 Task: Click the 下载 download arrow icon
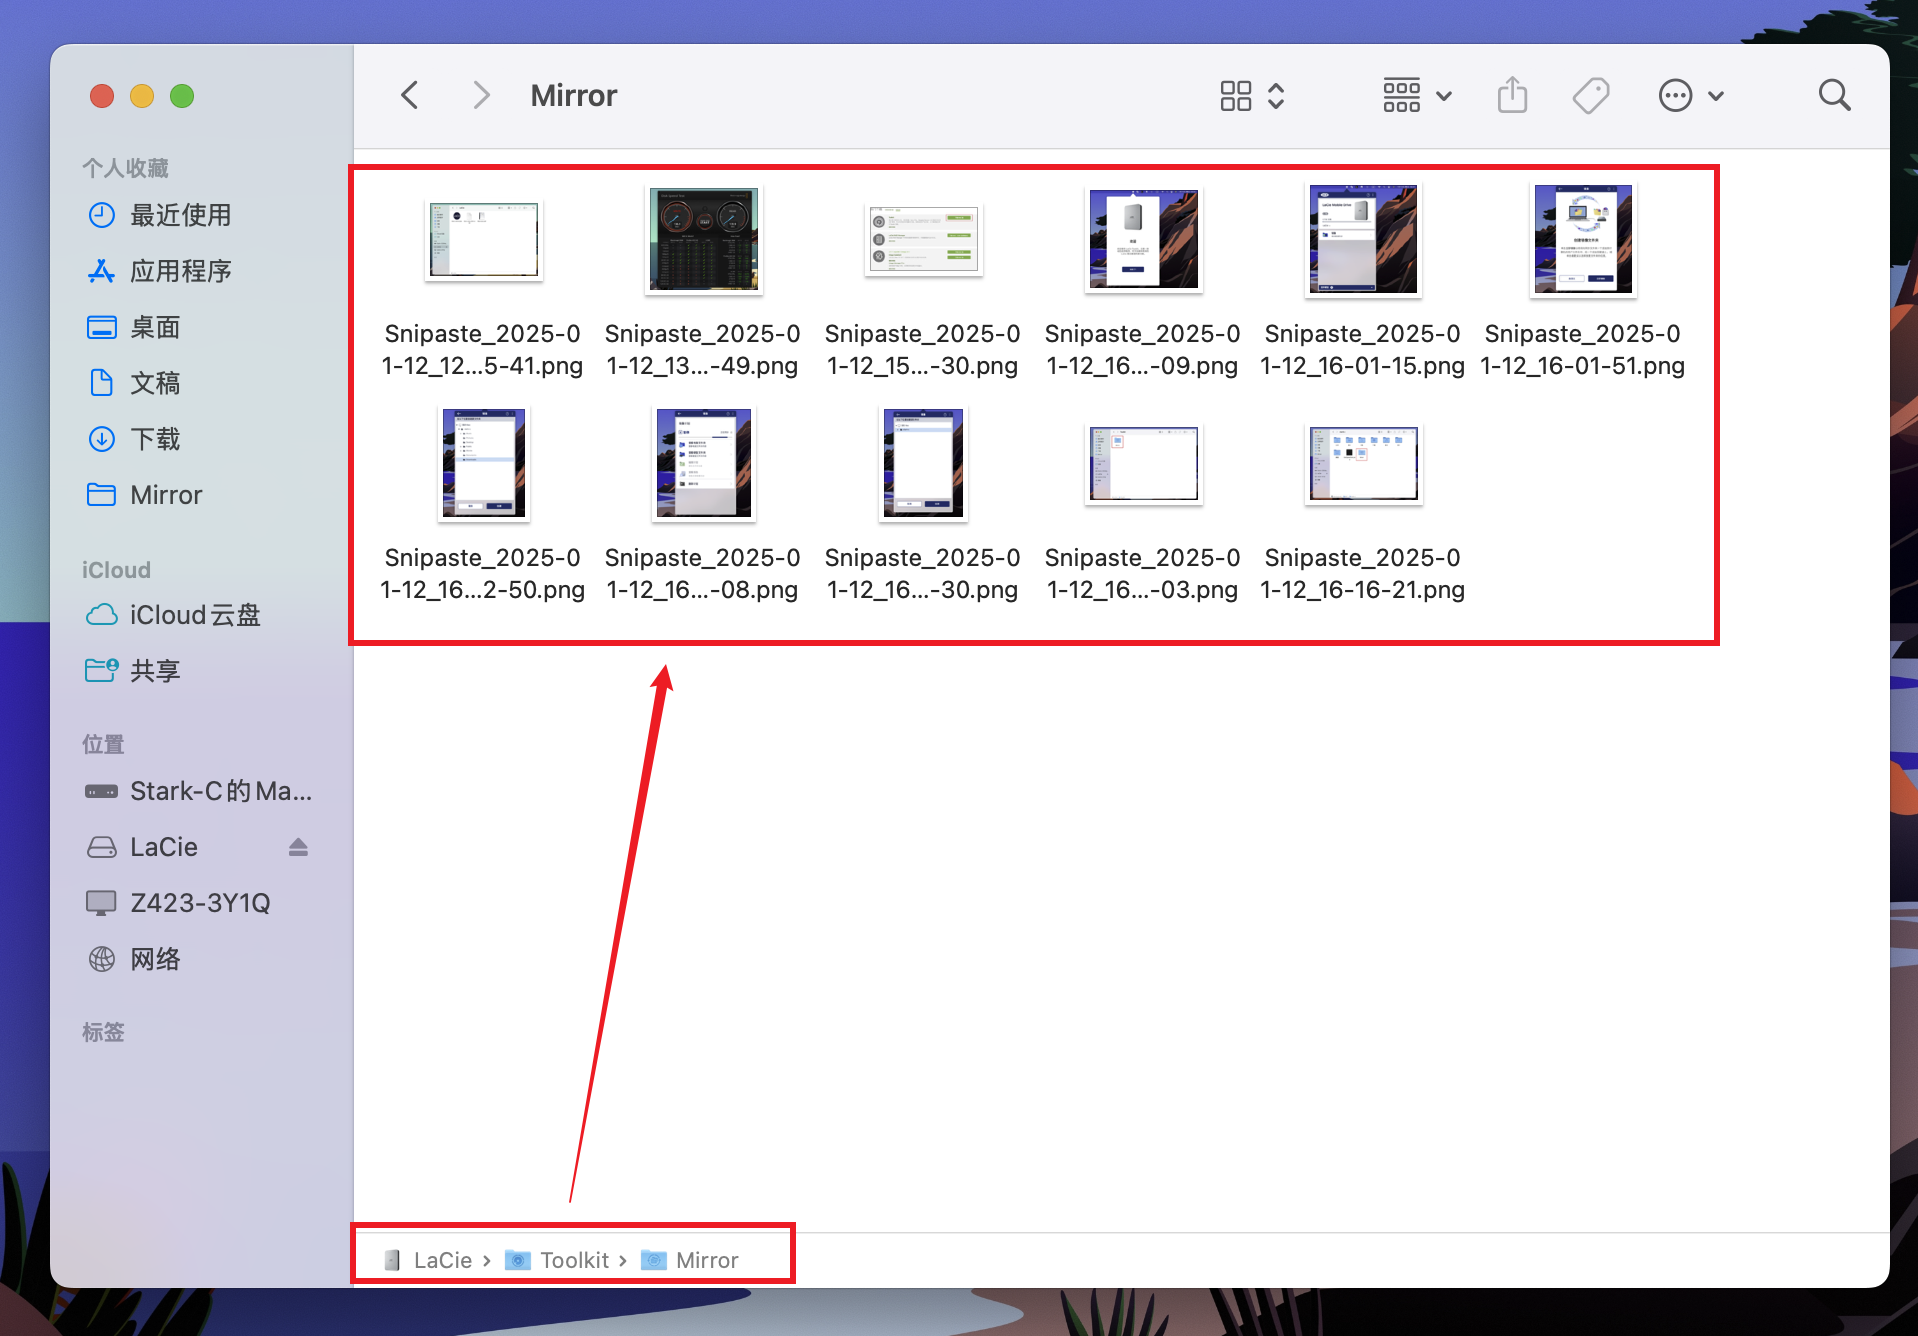click(x=101, y=439)
